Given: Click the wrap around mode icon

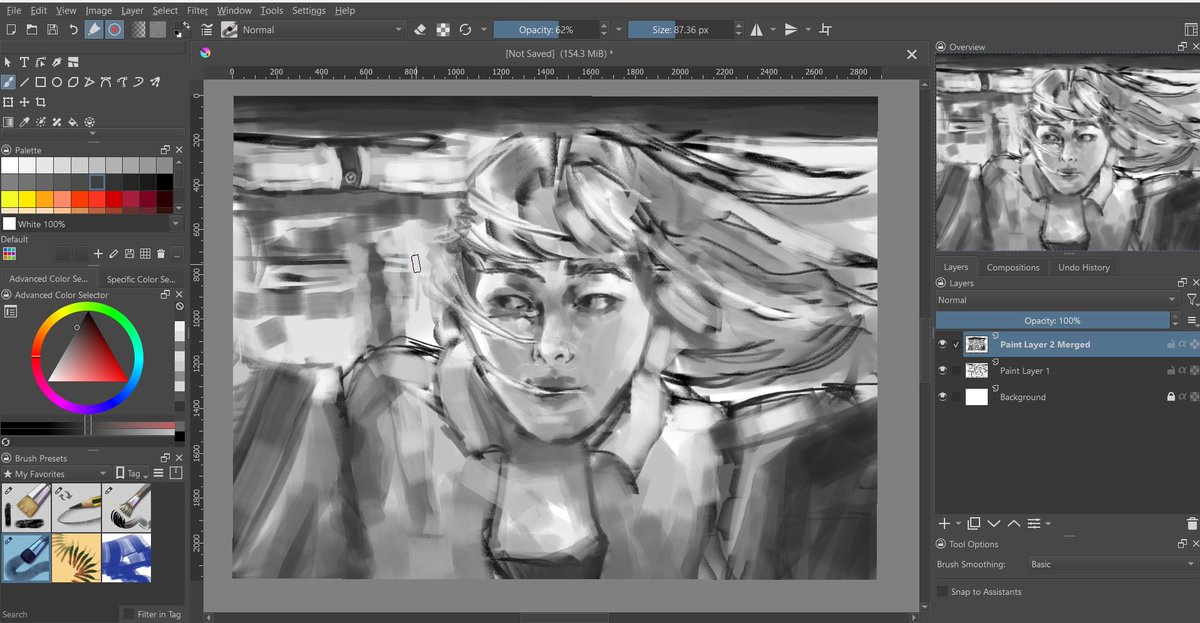Looking at the screenshot, I should [825, 30].
